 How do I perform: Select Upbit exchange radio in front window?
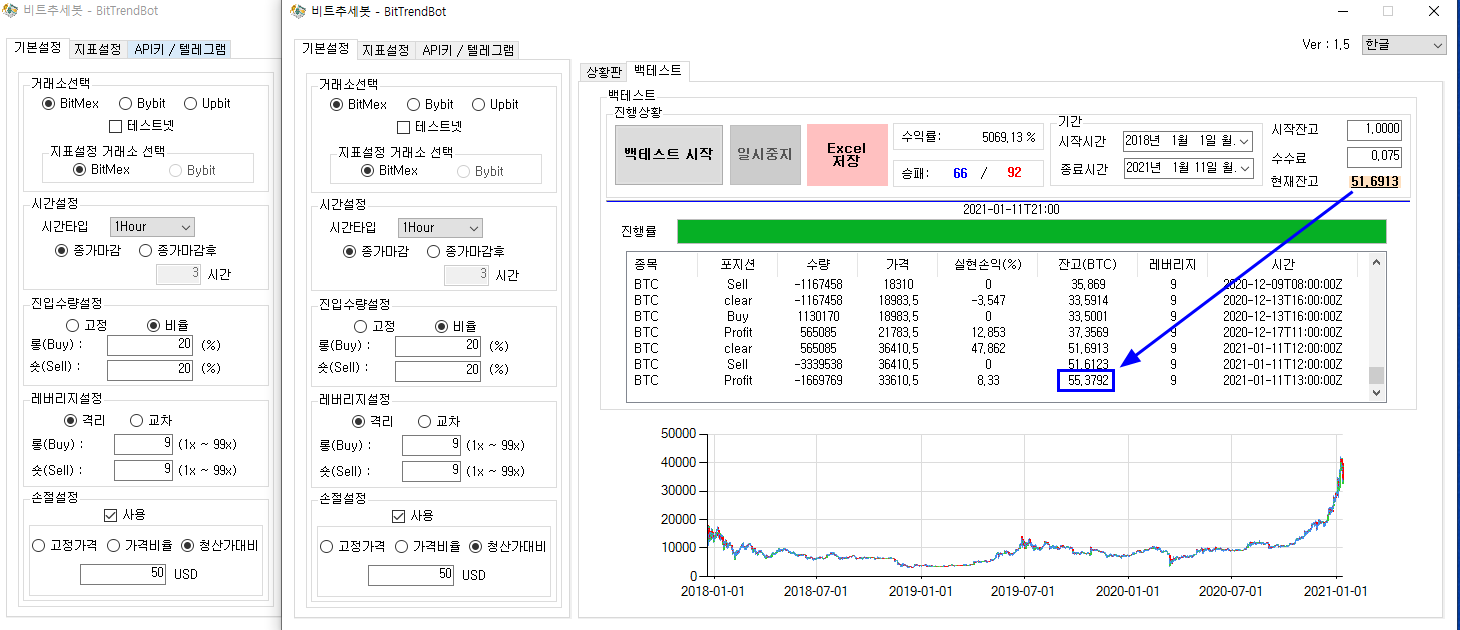coord(479,104)
